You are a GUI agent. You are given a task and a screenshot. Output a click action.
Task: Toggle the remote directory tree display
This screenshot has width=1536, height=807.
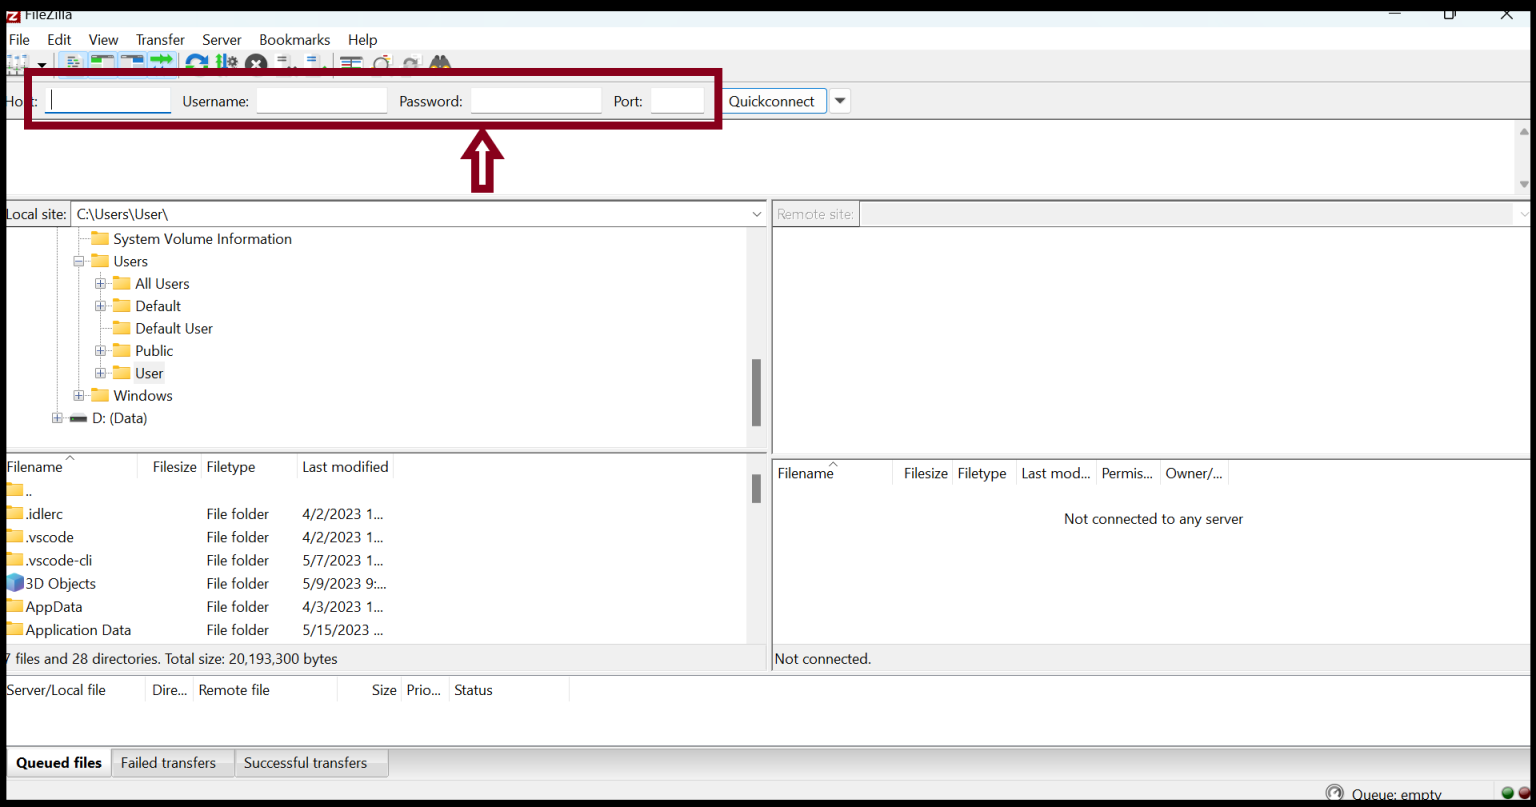click(x=132, y=63)
